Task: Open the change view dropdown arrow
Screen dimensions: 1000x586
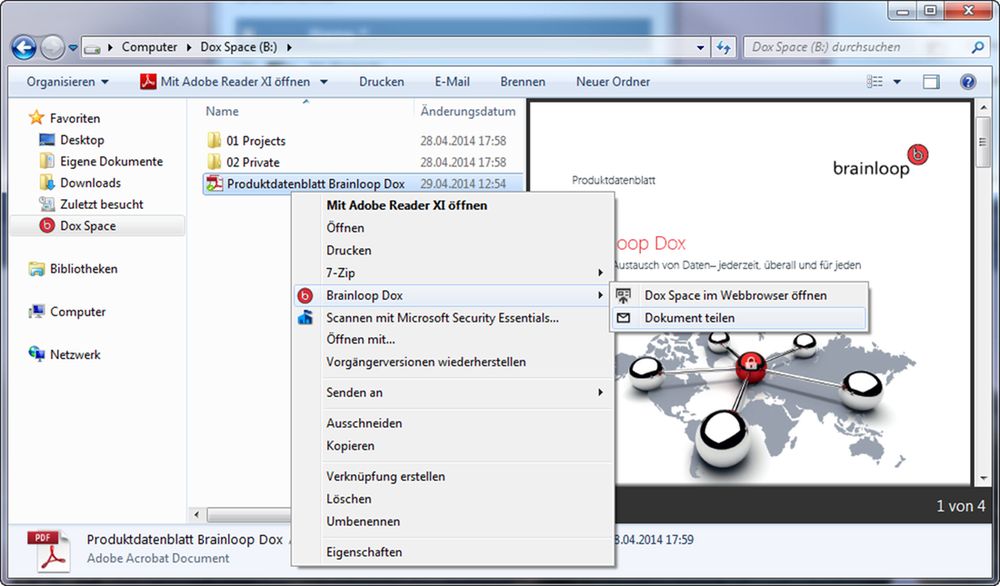Action: coord(896,81)
